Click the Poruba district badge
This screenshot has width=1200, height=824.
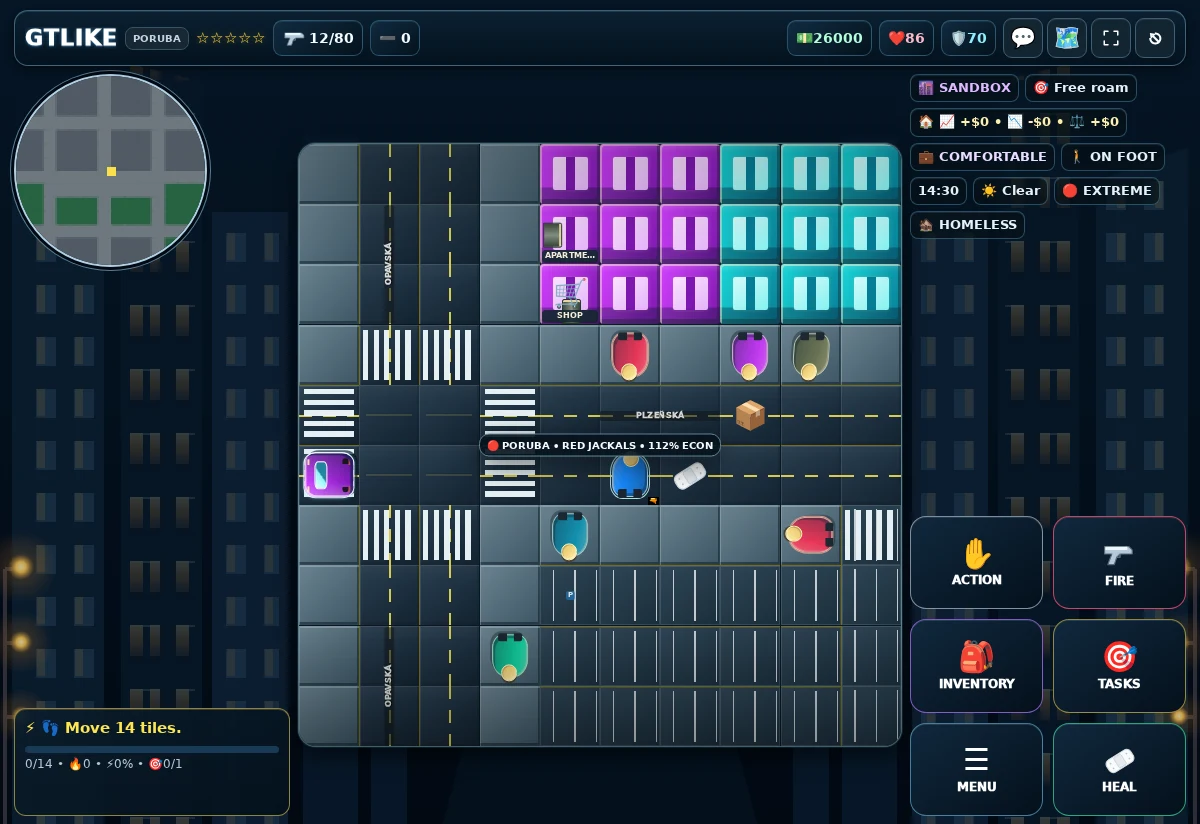(x=157, y=38)
